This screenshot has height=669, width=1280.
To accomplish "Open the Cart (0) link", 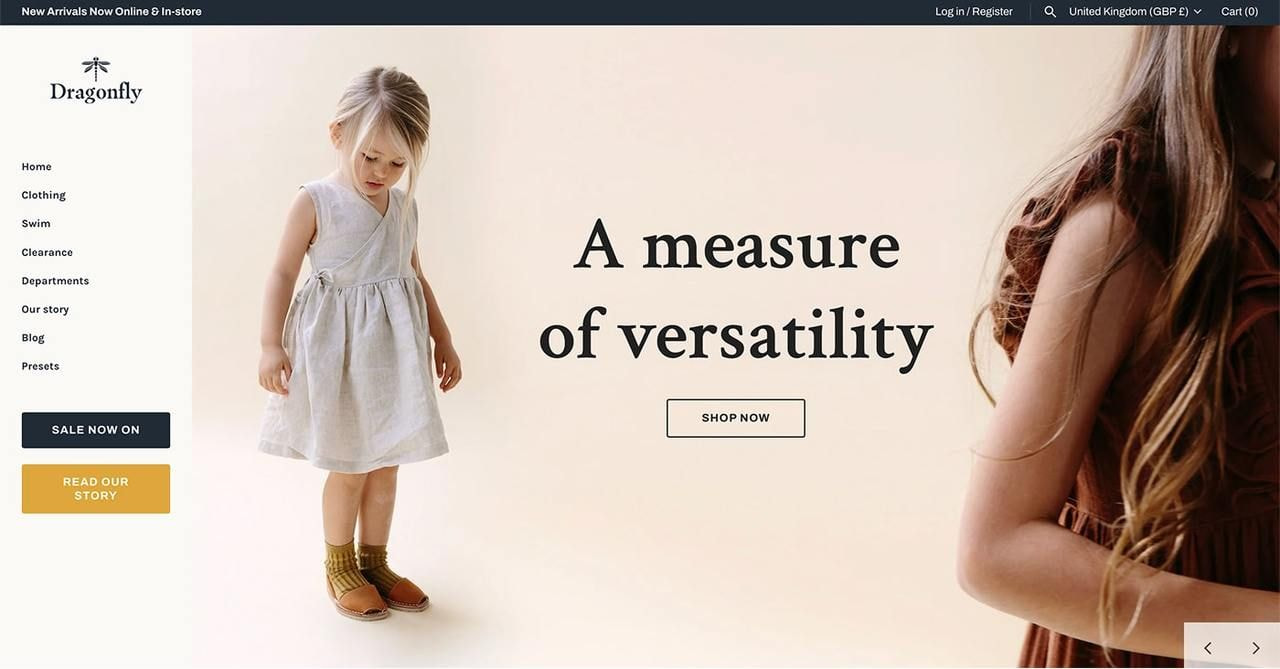I will [x=1239, y=12].
